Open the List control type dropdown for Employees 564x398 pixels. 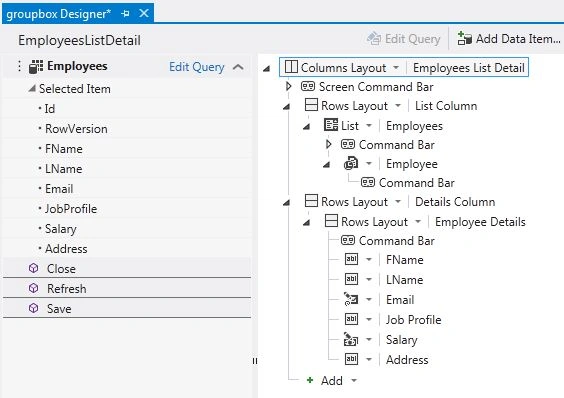tap(369, 126)
